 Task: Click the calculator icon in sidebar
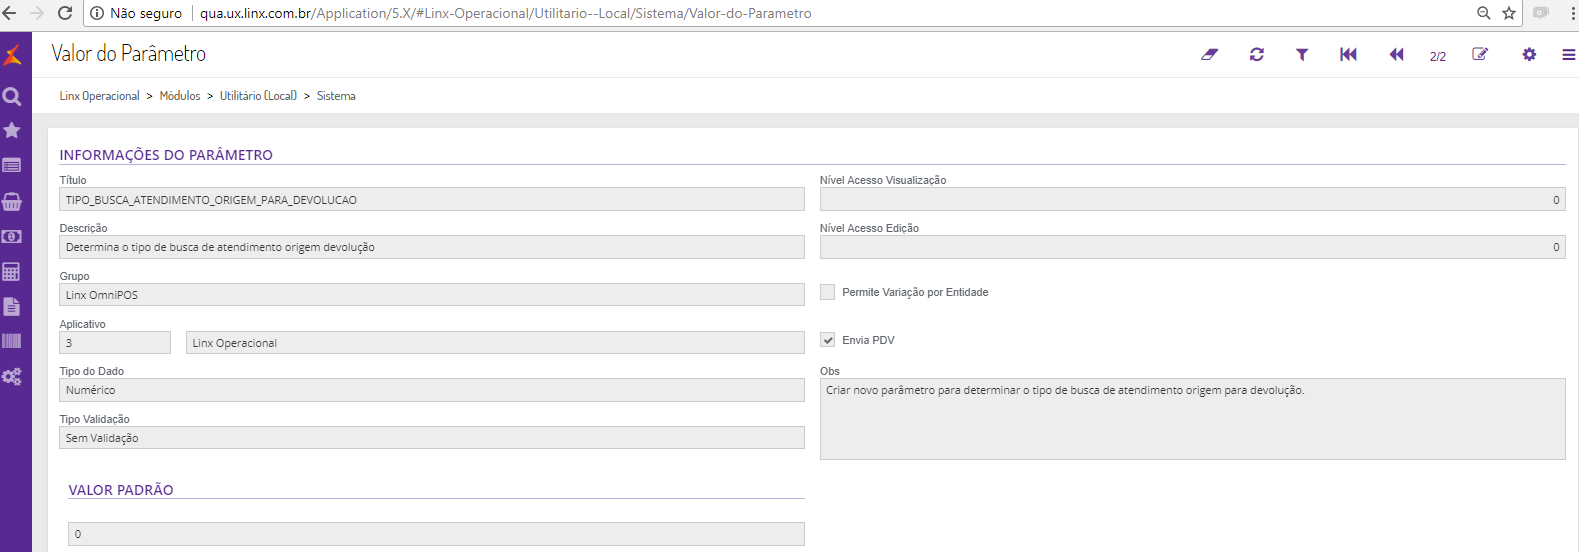tap(12, 272)
